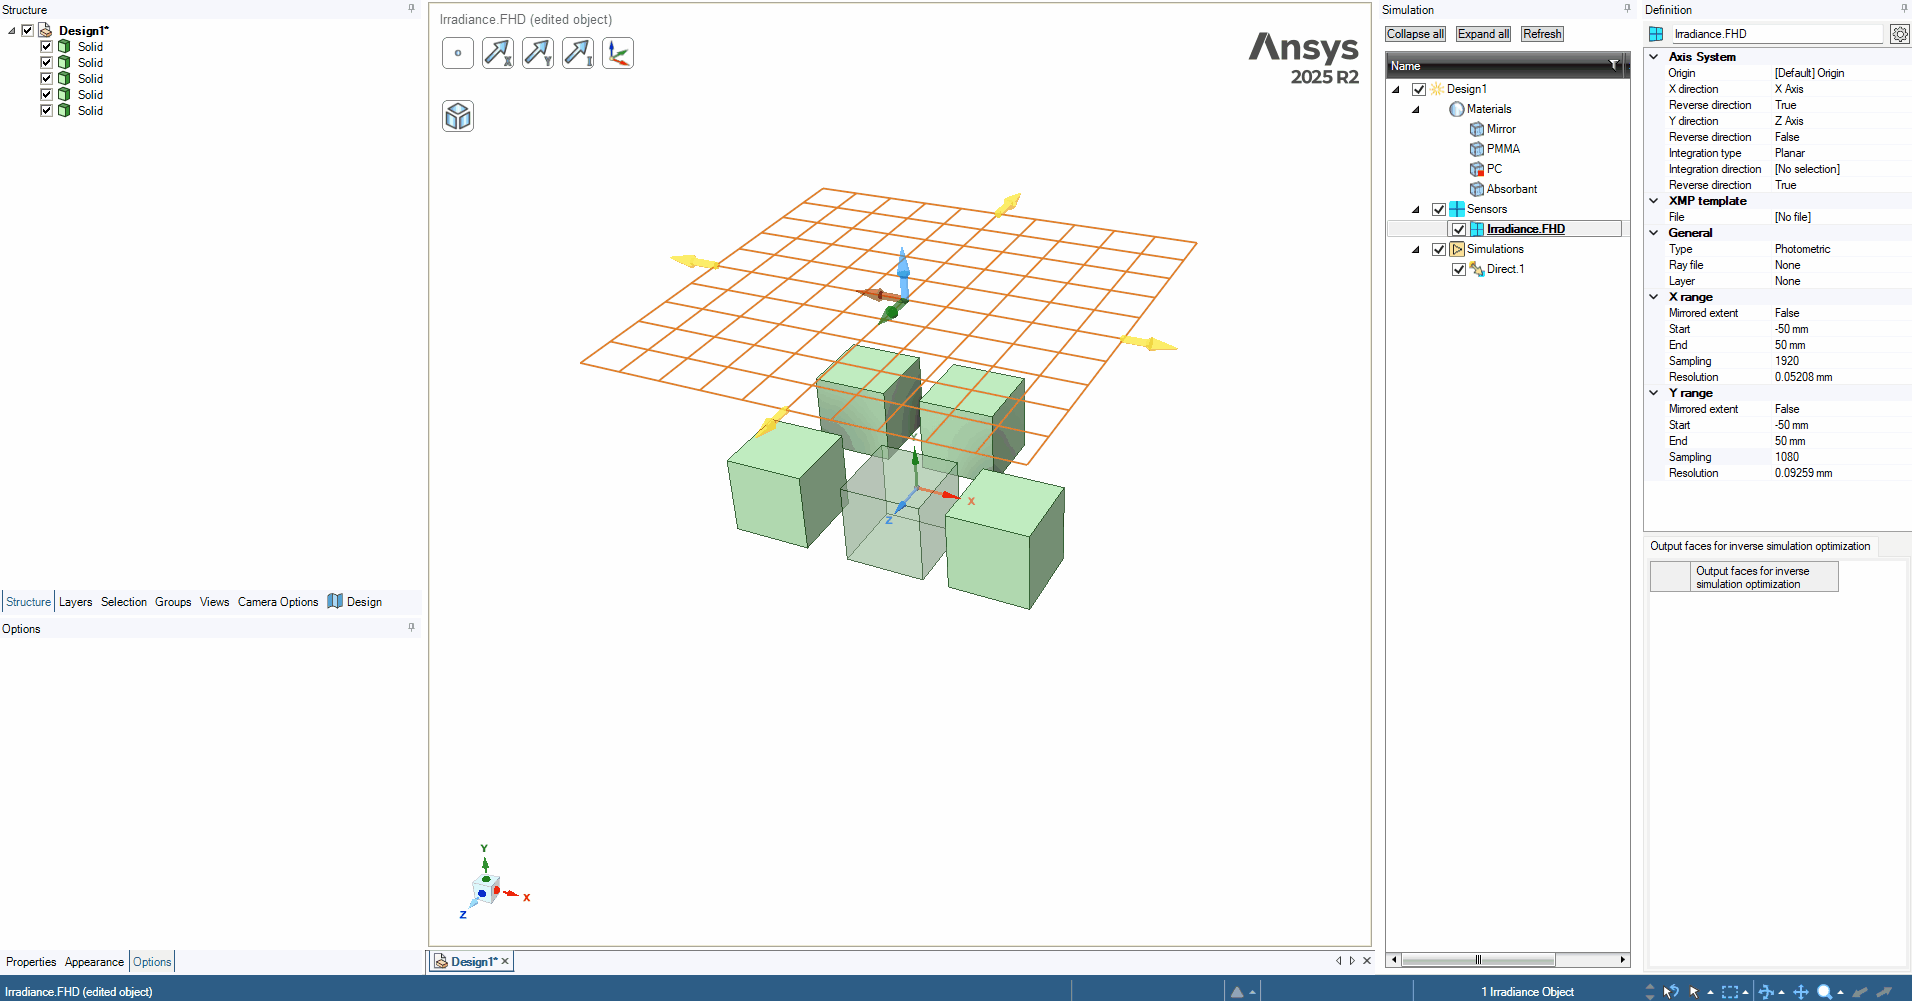Click the select pointer tool in status bar

(x=1694, y=992)
